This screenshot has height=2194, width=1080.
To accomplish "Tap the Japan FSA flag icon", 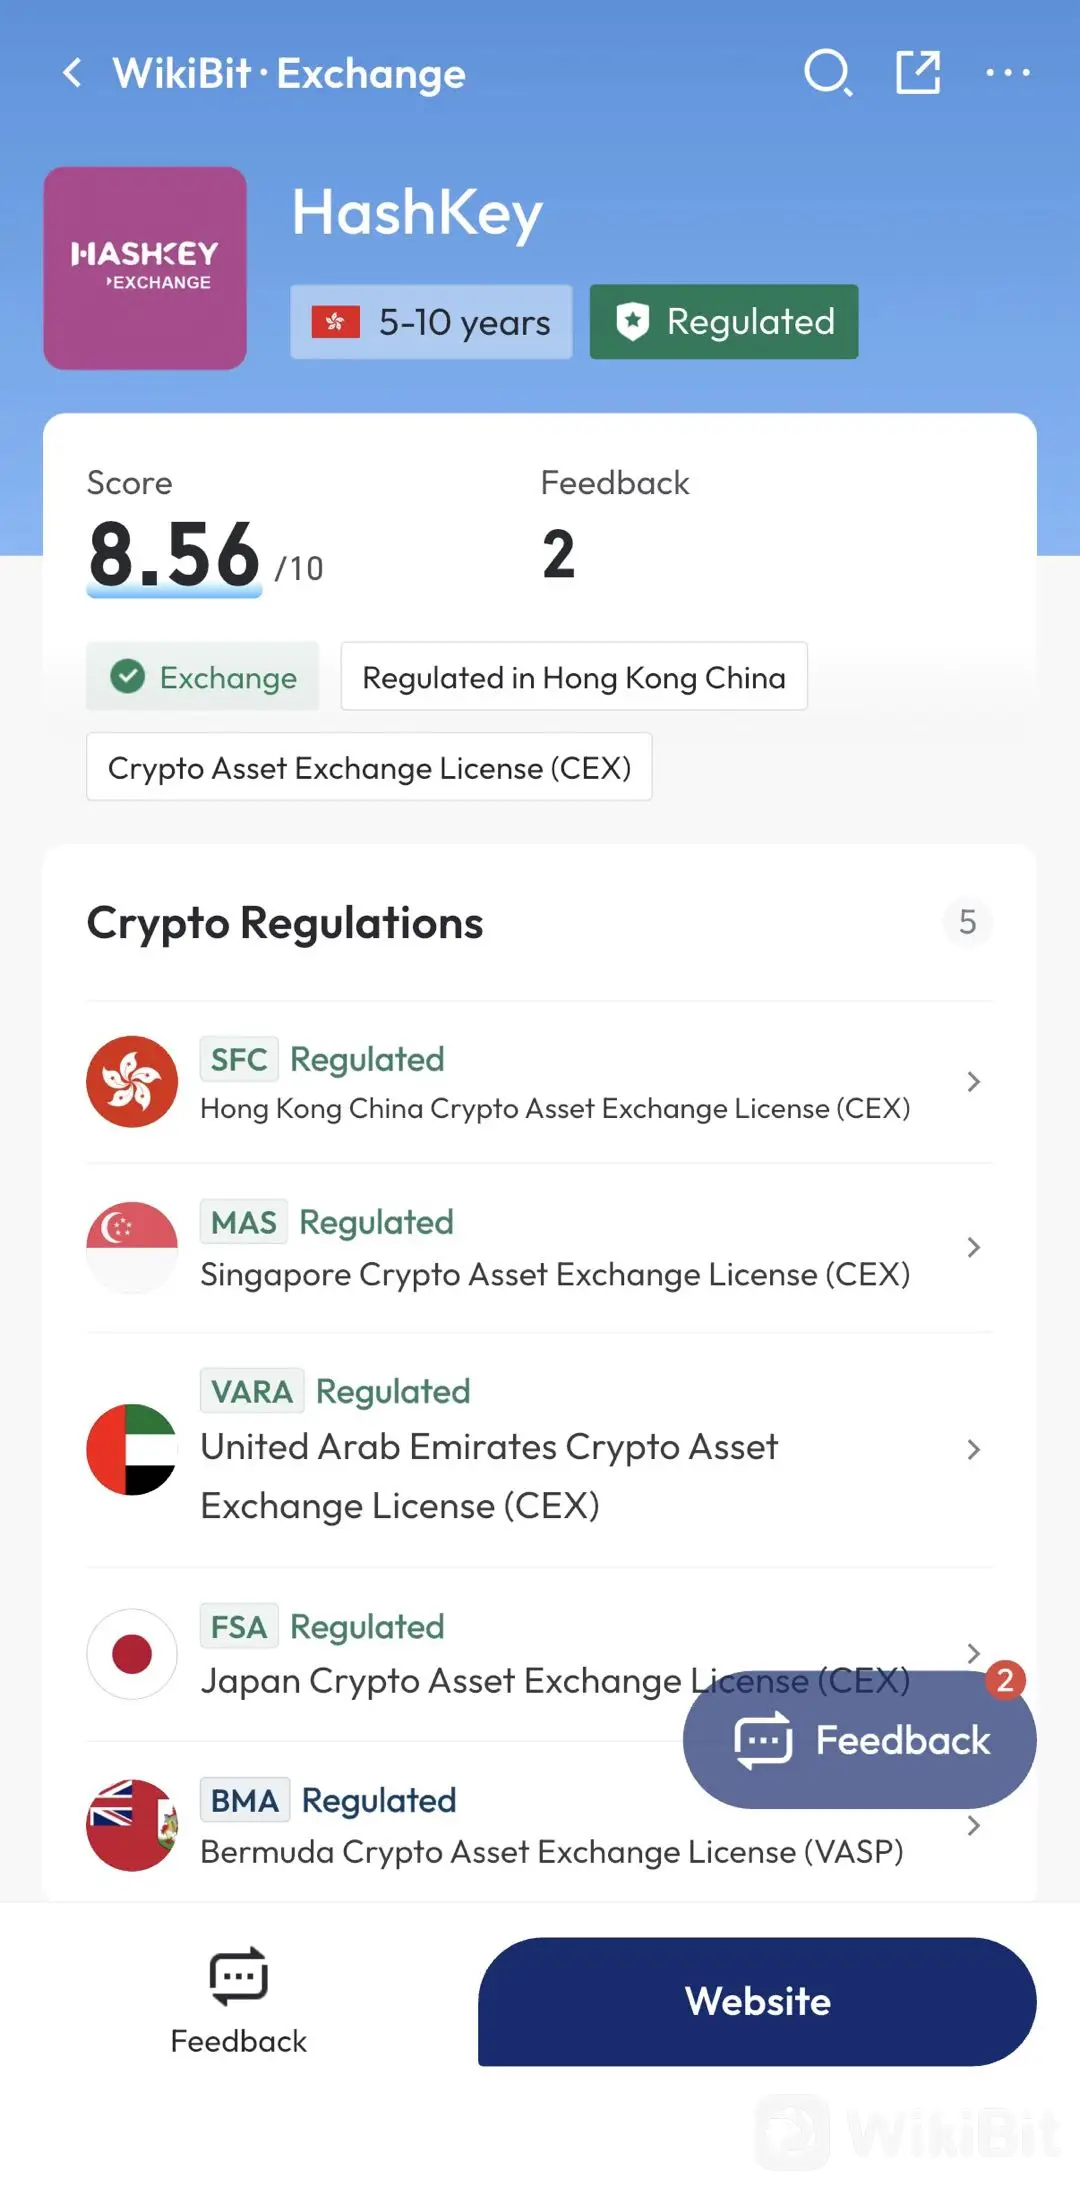I will (132, 1654).
